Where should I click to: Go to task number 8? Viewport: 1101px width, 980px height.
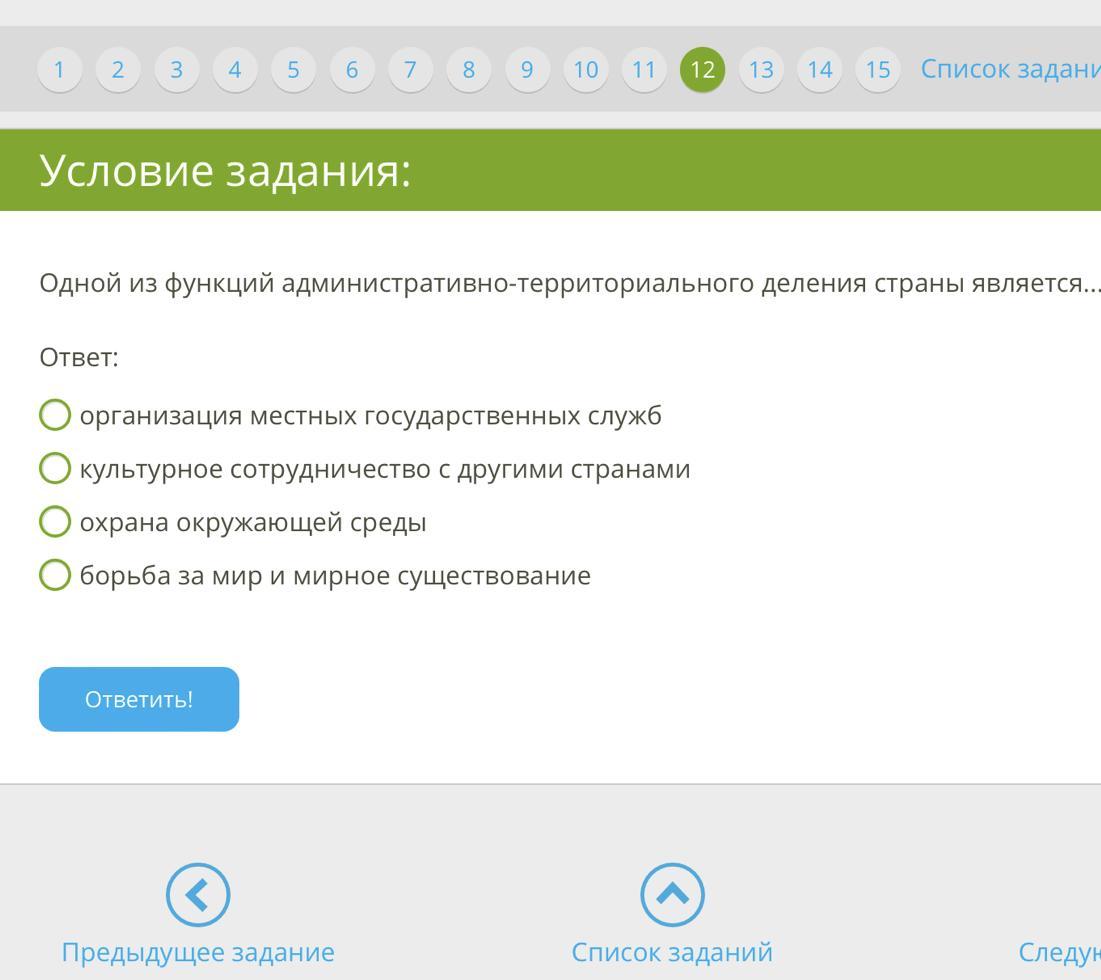(468, 69)
